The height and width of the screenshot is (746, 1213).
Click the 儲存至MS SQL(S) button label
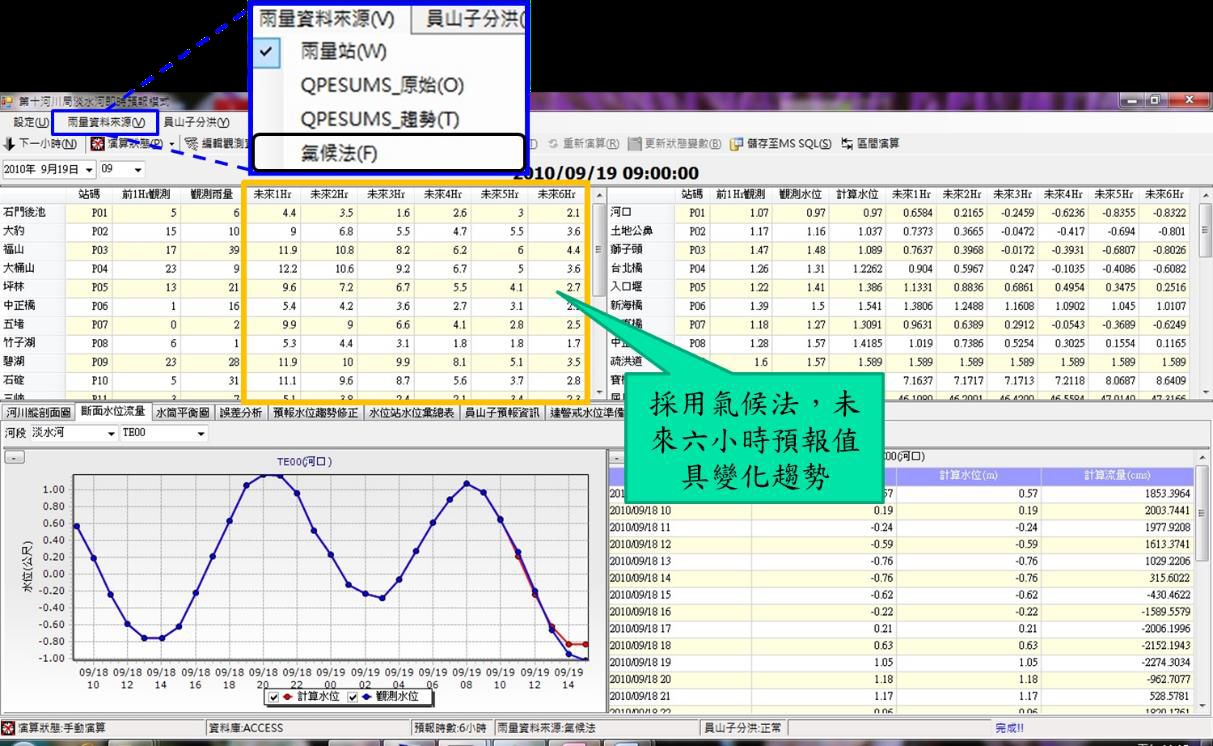coord(788,144)
